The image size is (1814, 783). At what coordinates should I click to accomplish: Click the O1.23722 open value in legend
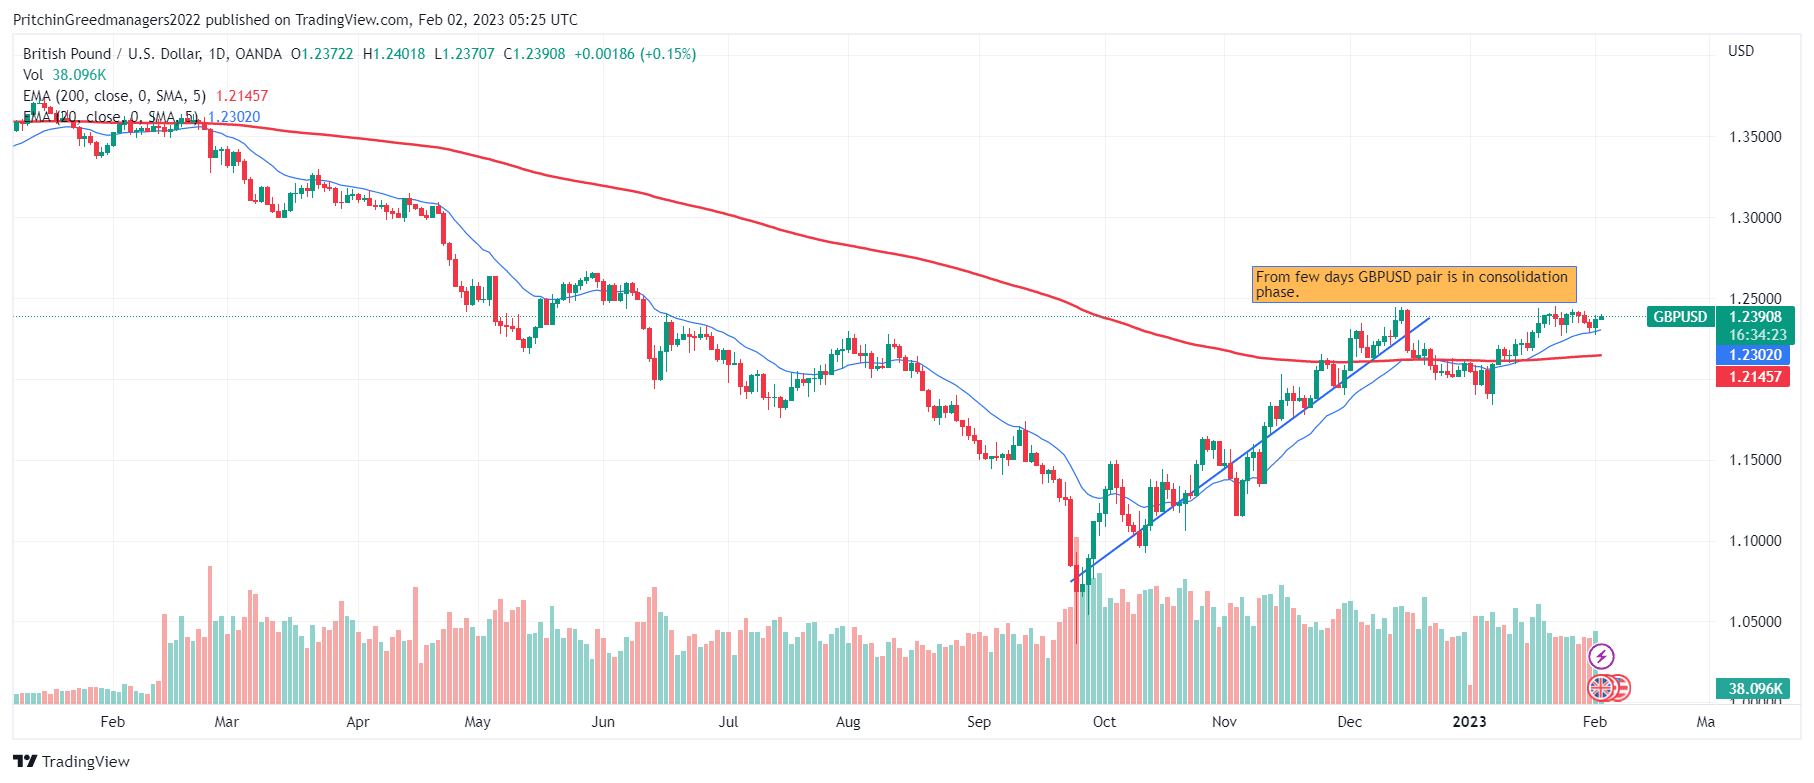[x=322, y=54]
